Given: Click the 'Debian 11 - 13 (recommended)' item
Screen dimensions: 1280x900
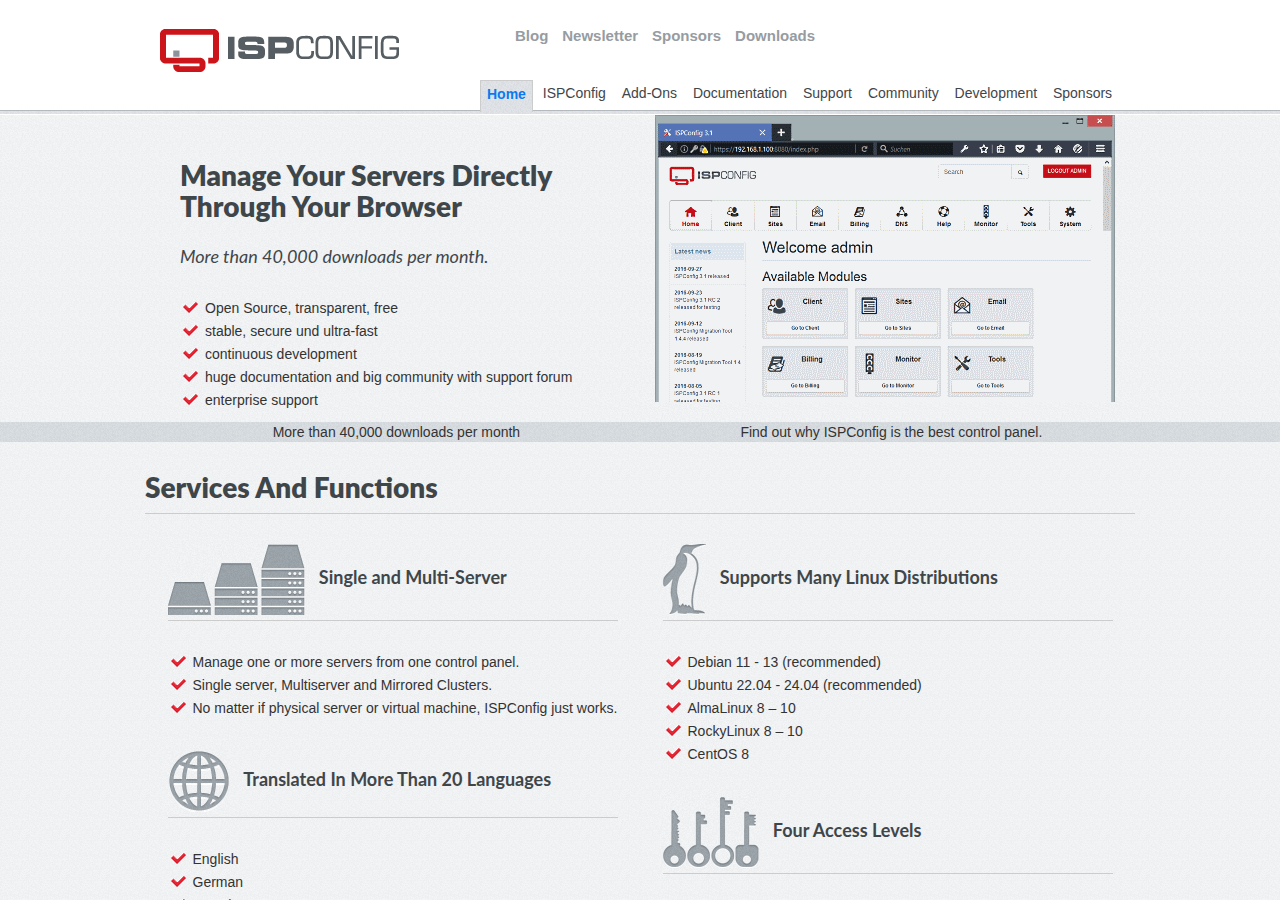Looking at the screenshot, I should (x=784, y=662).
